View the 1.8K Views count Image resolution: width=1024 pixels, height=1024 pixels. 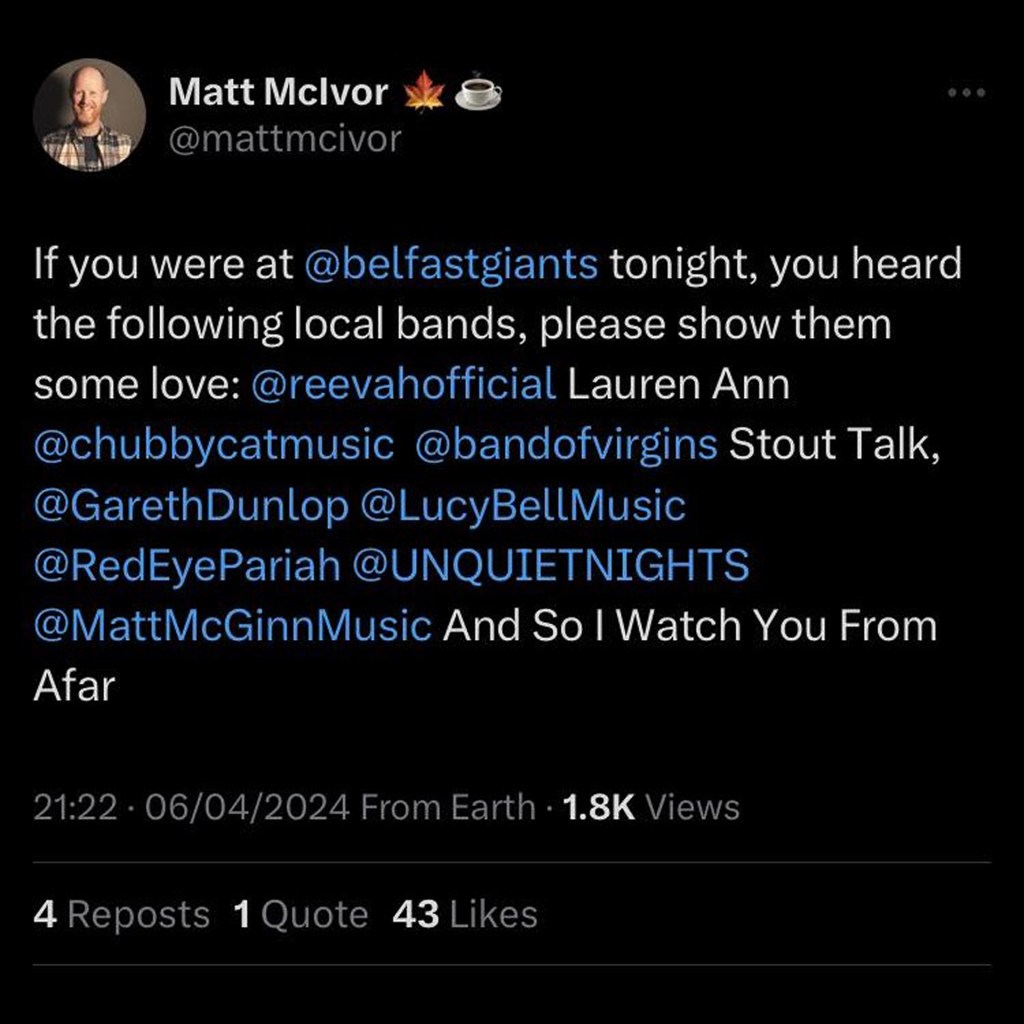(651, 807)
